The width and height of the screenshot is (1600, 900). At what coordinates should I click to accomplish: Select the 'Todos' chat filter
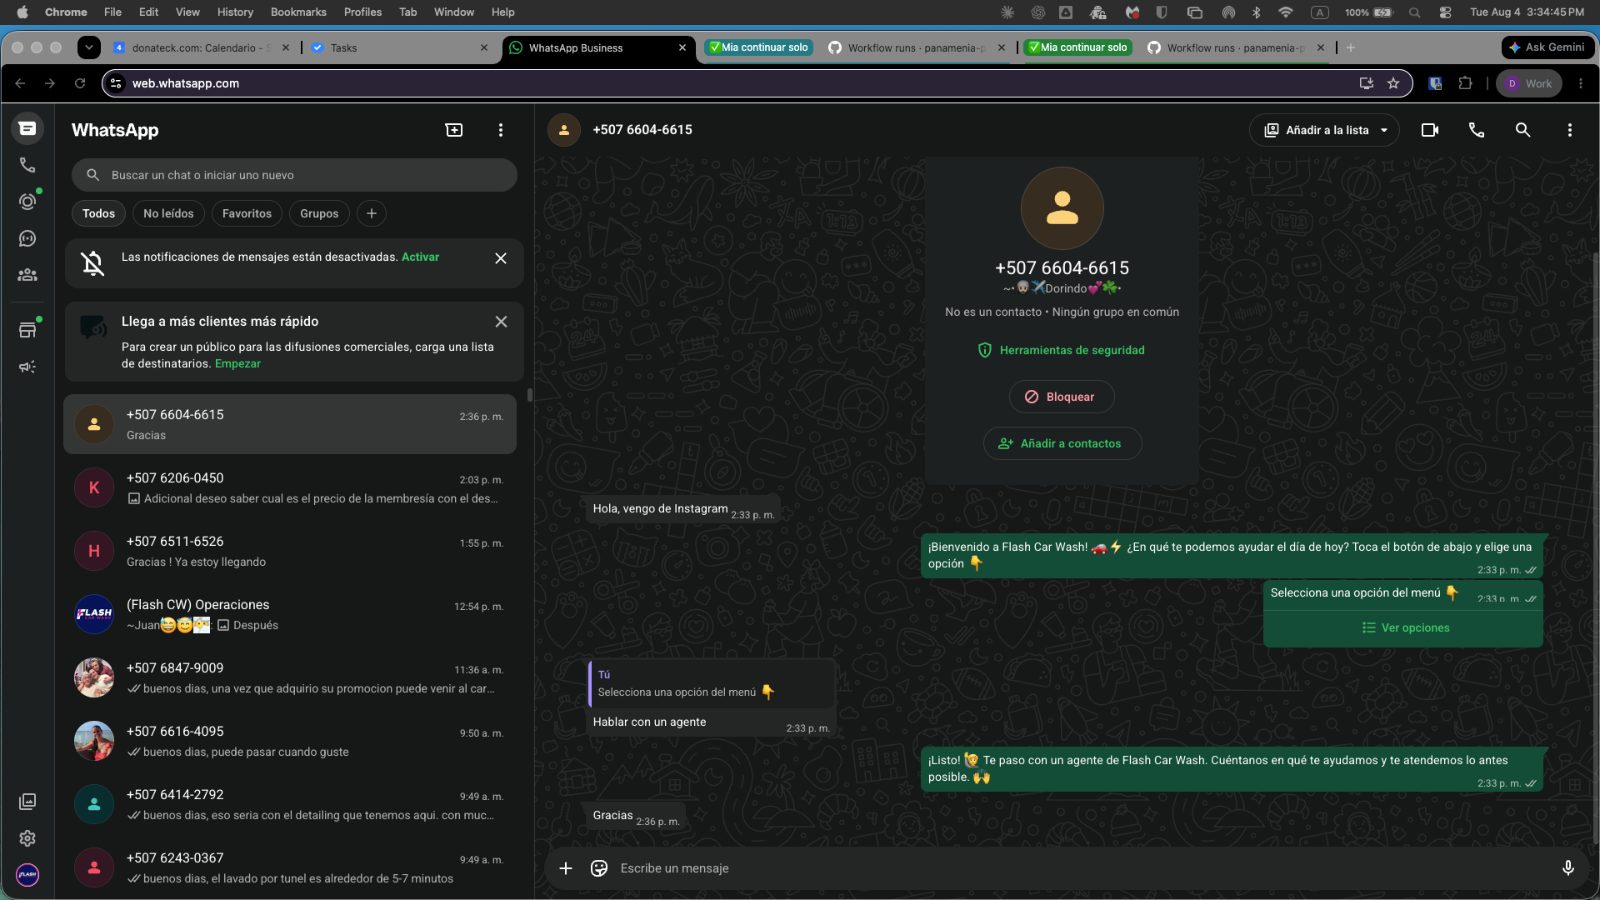pos(98,213)
